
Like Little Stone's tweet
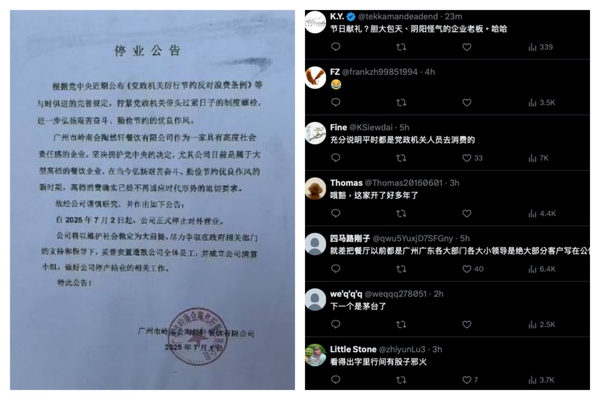point(470,380)
